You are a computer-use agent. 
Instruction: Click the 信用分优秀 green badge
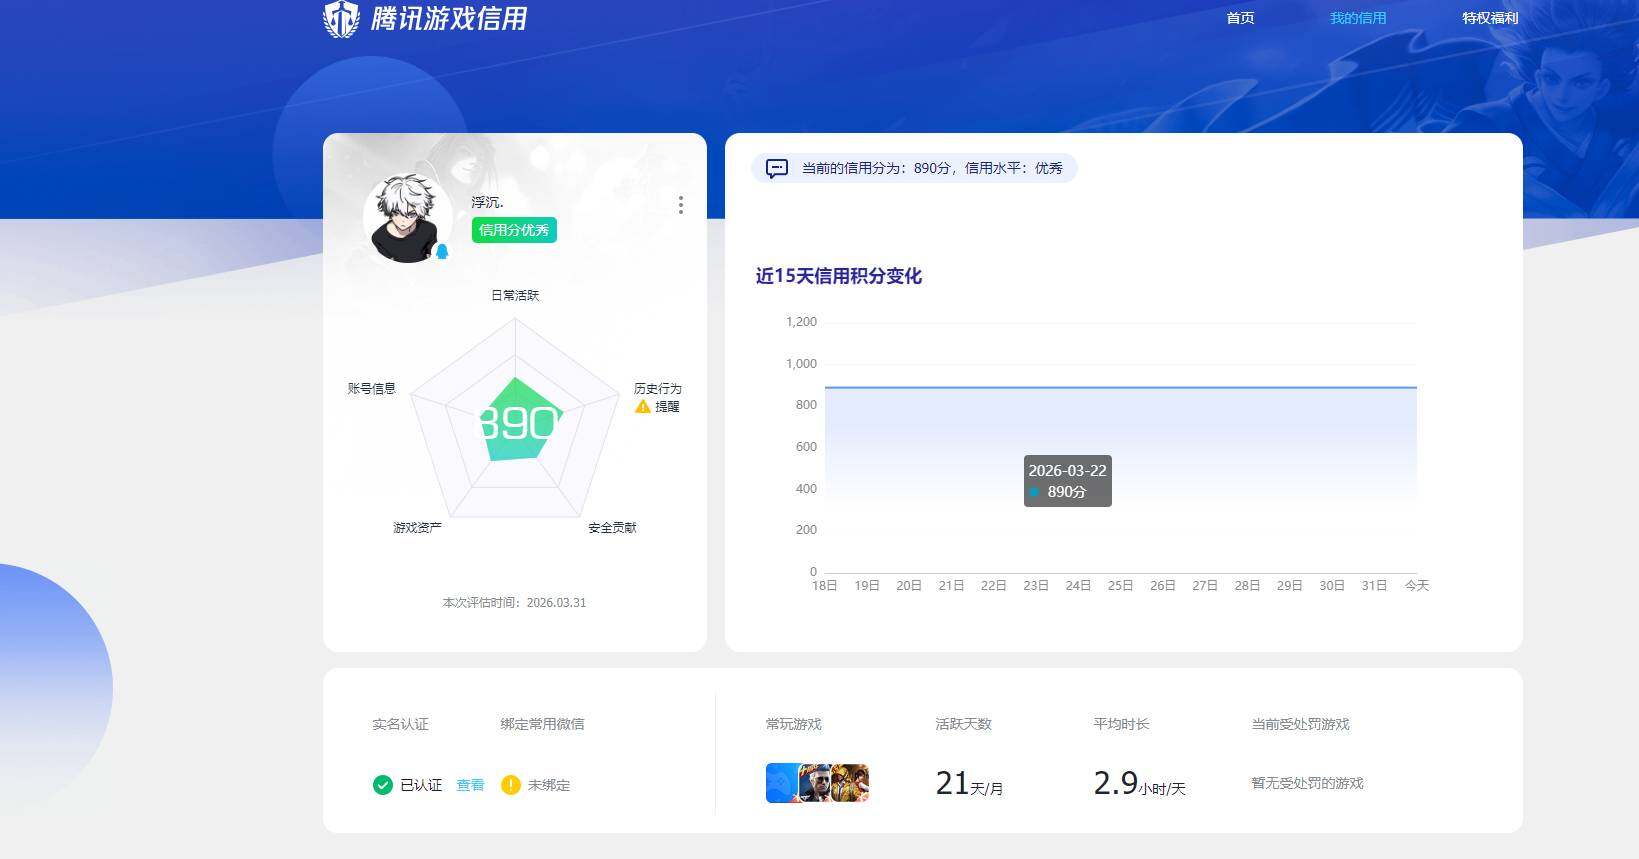click(x=514, y=230)
